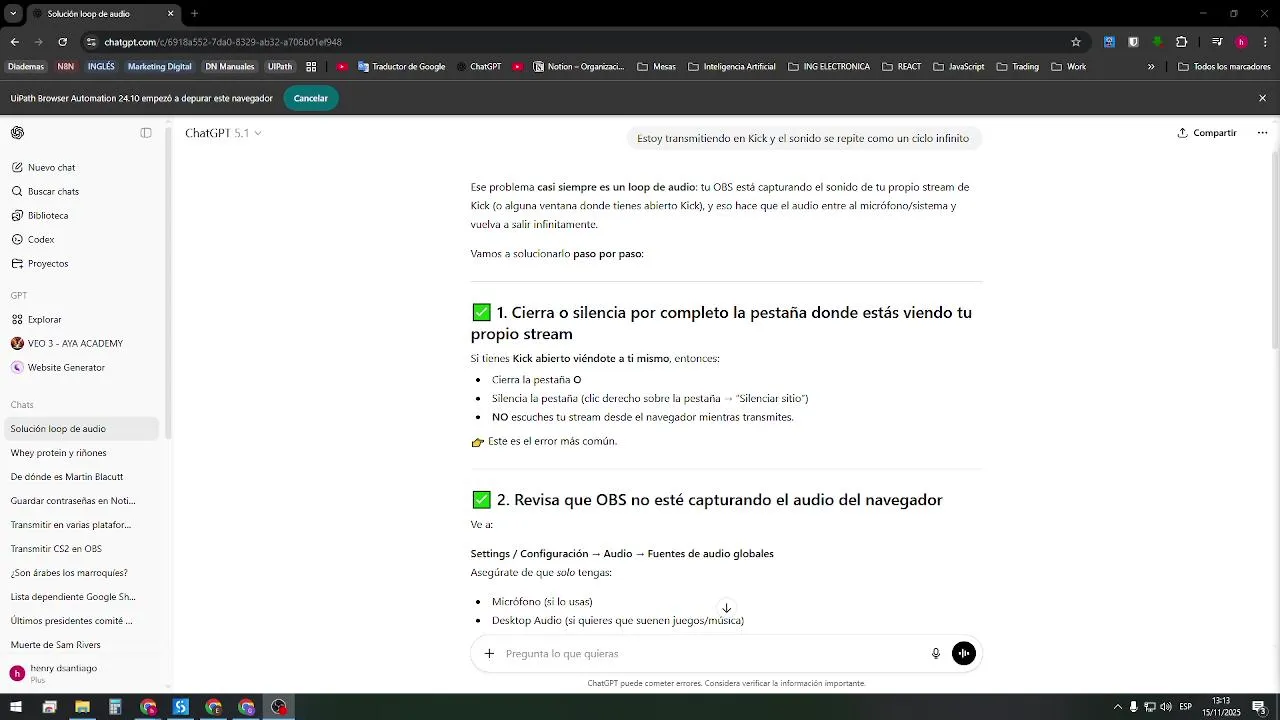
Task: Open the Website Generator GPT
Action: (x=80, y=368)
